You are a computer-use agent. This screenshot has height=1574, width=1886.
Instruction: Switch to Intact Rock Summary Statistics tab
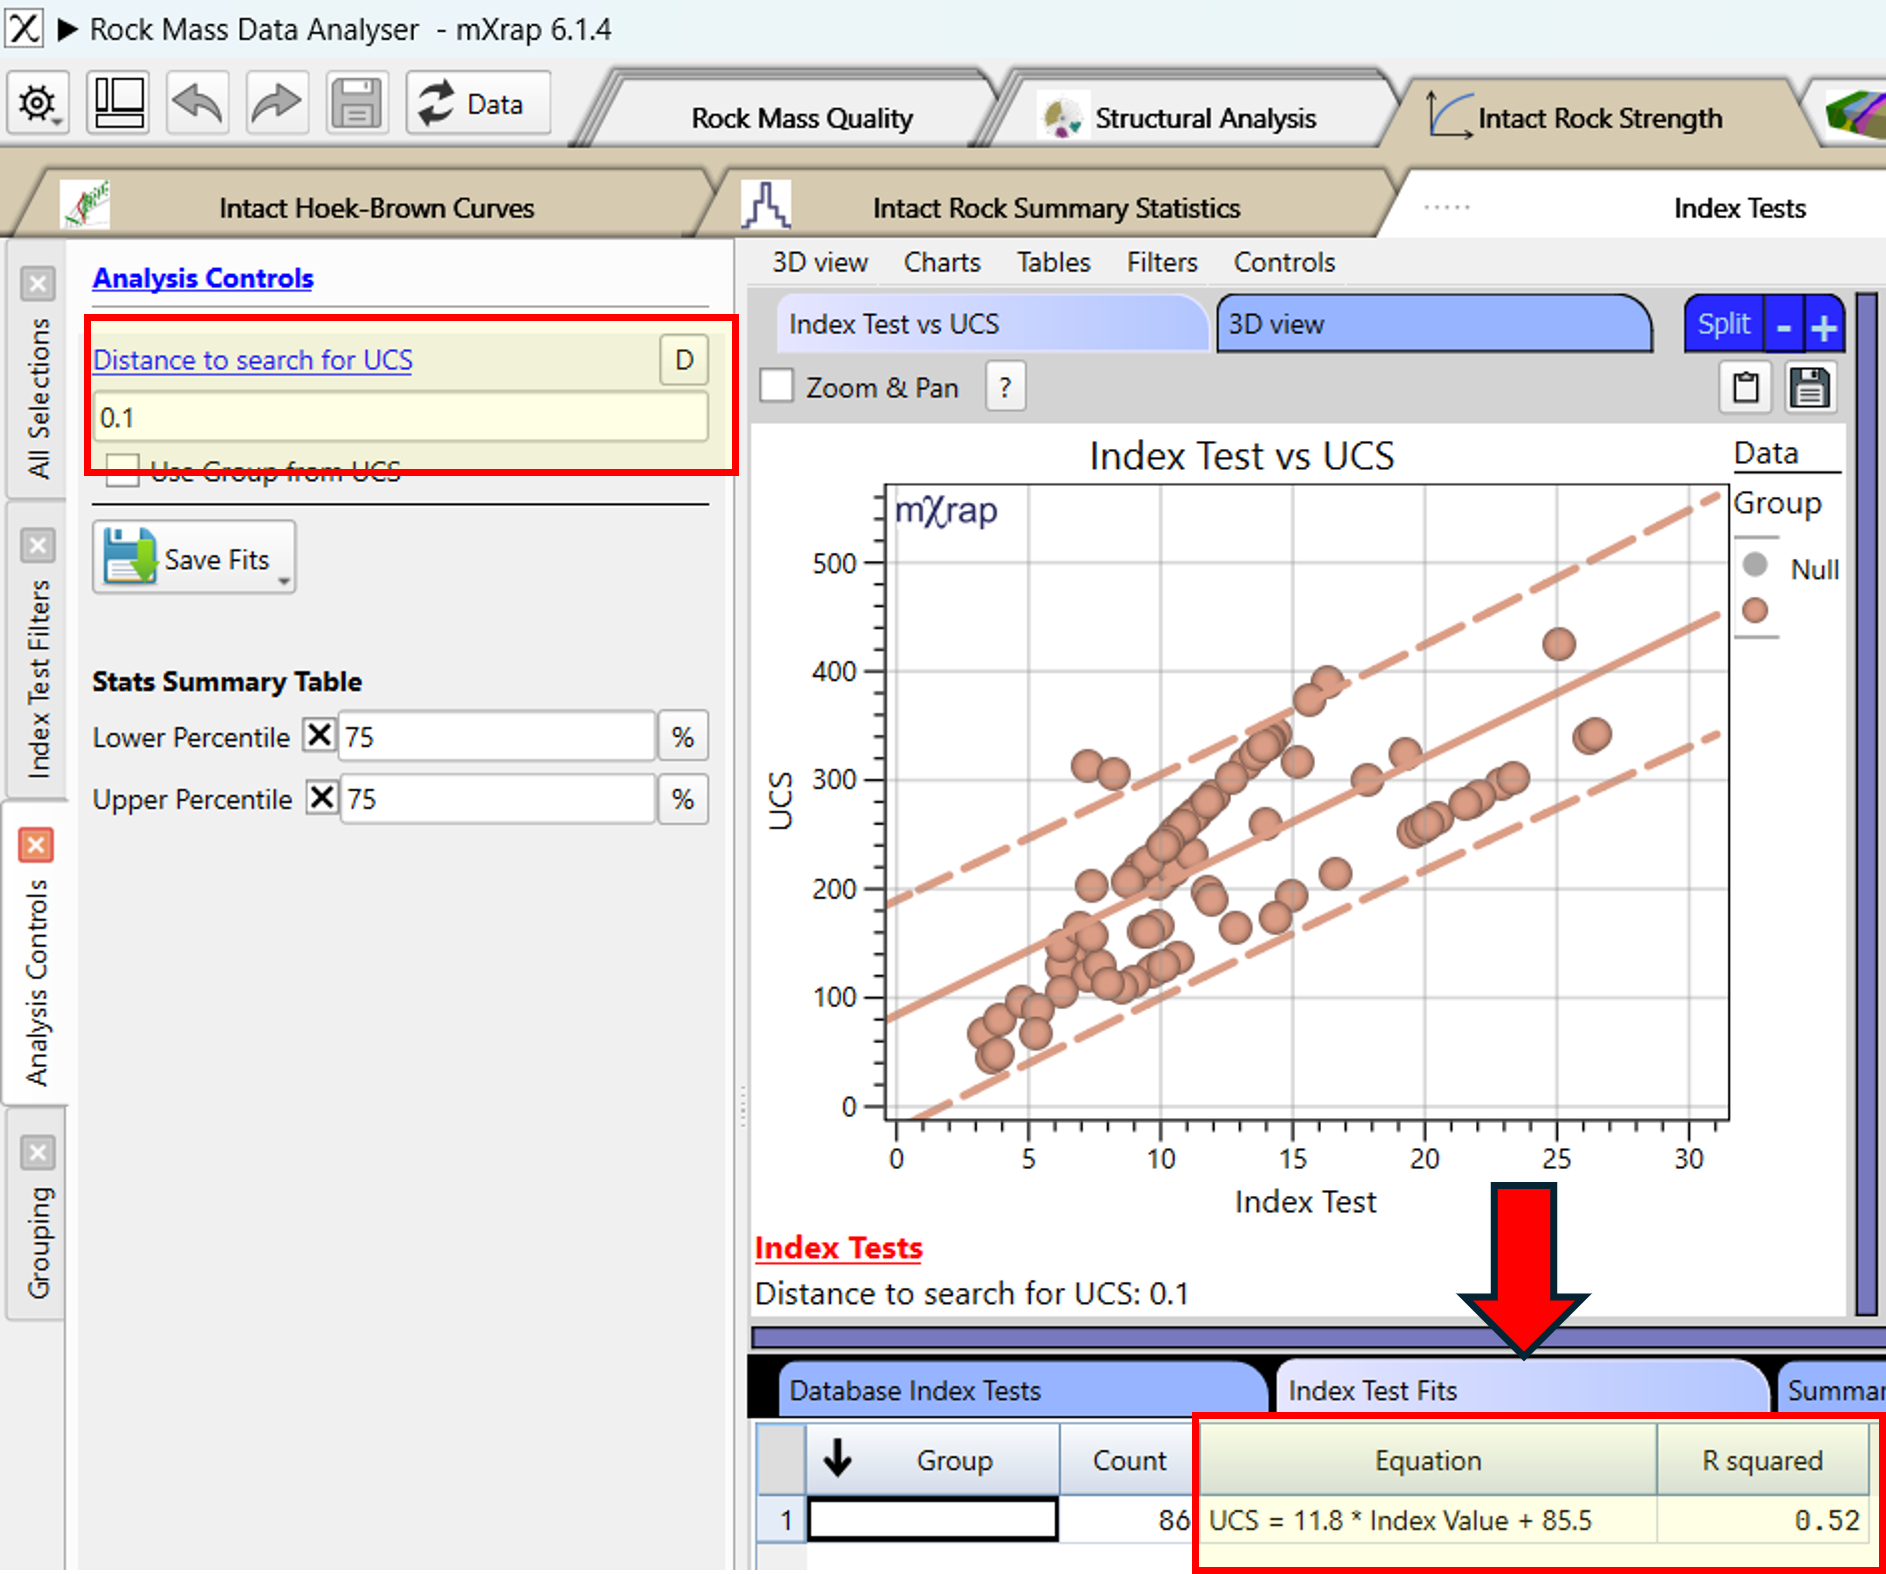point(1055,208)
